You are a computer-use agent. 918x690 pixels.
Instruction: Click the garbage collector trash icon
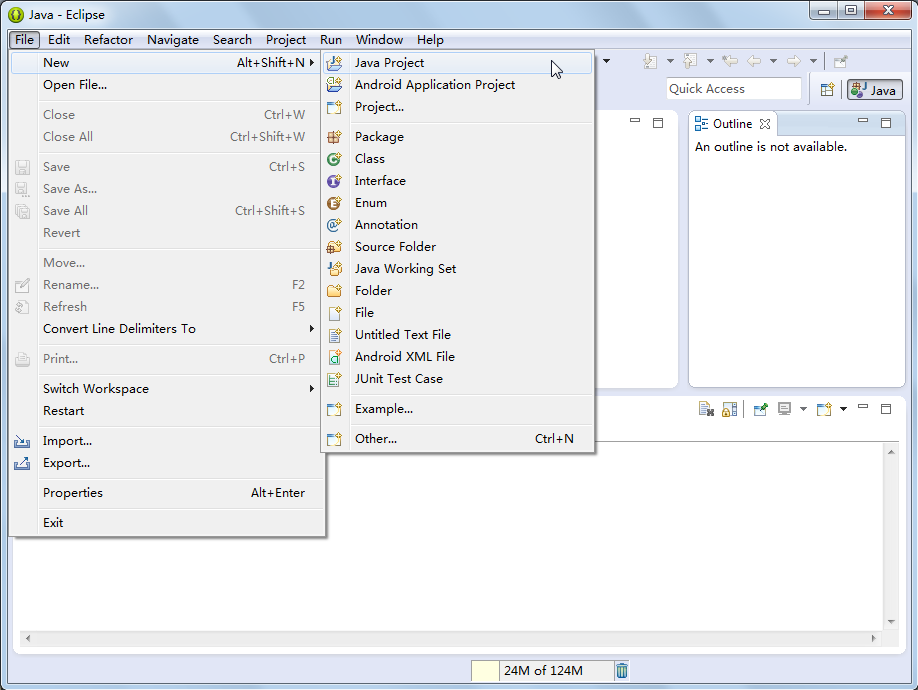point(622,671)
